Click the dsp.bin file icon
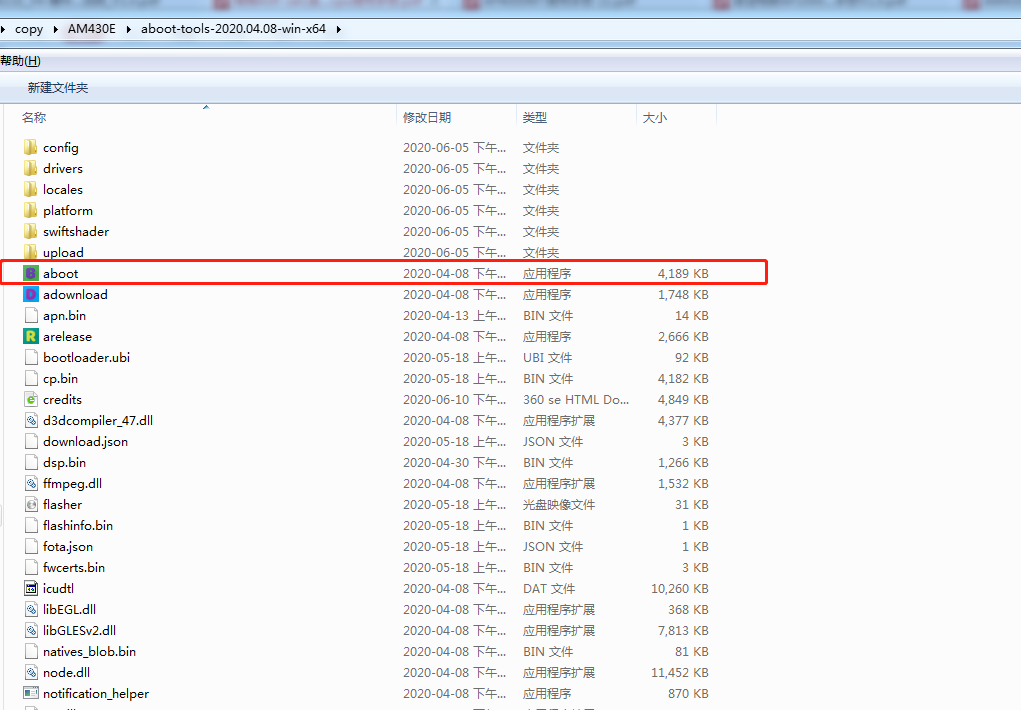This screenshot has width=1021, height=710. [x=31, y=462]
